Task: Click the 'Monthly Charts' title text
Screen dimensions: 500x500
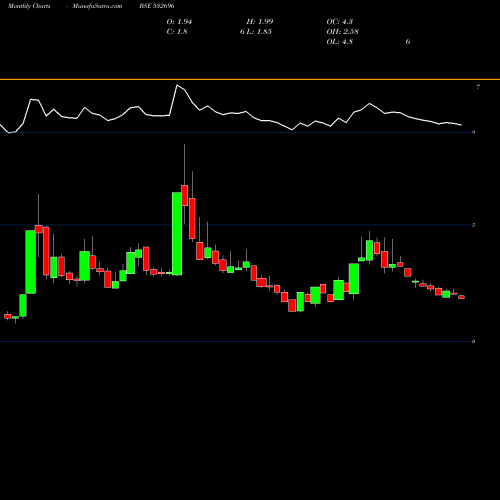Action: point(29,6)
